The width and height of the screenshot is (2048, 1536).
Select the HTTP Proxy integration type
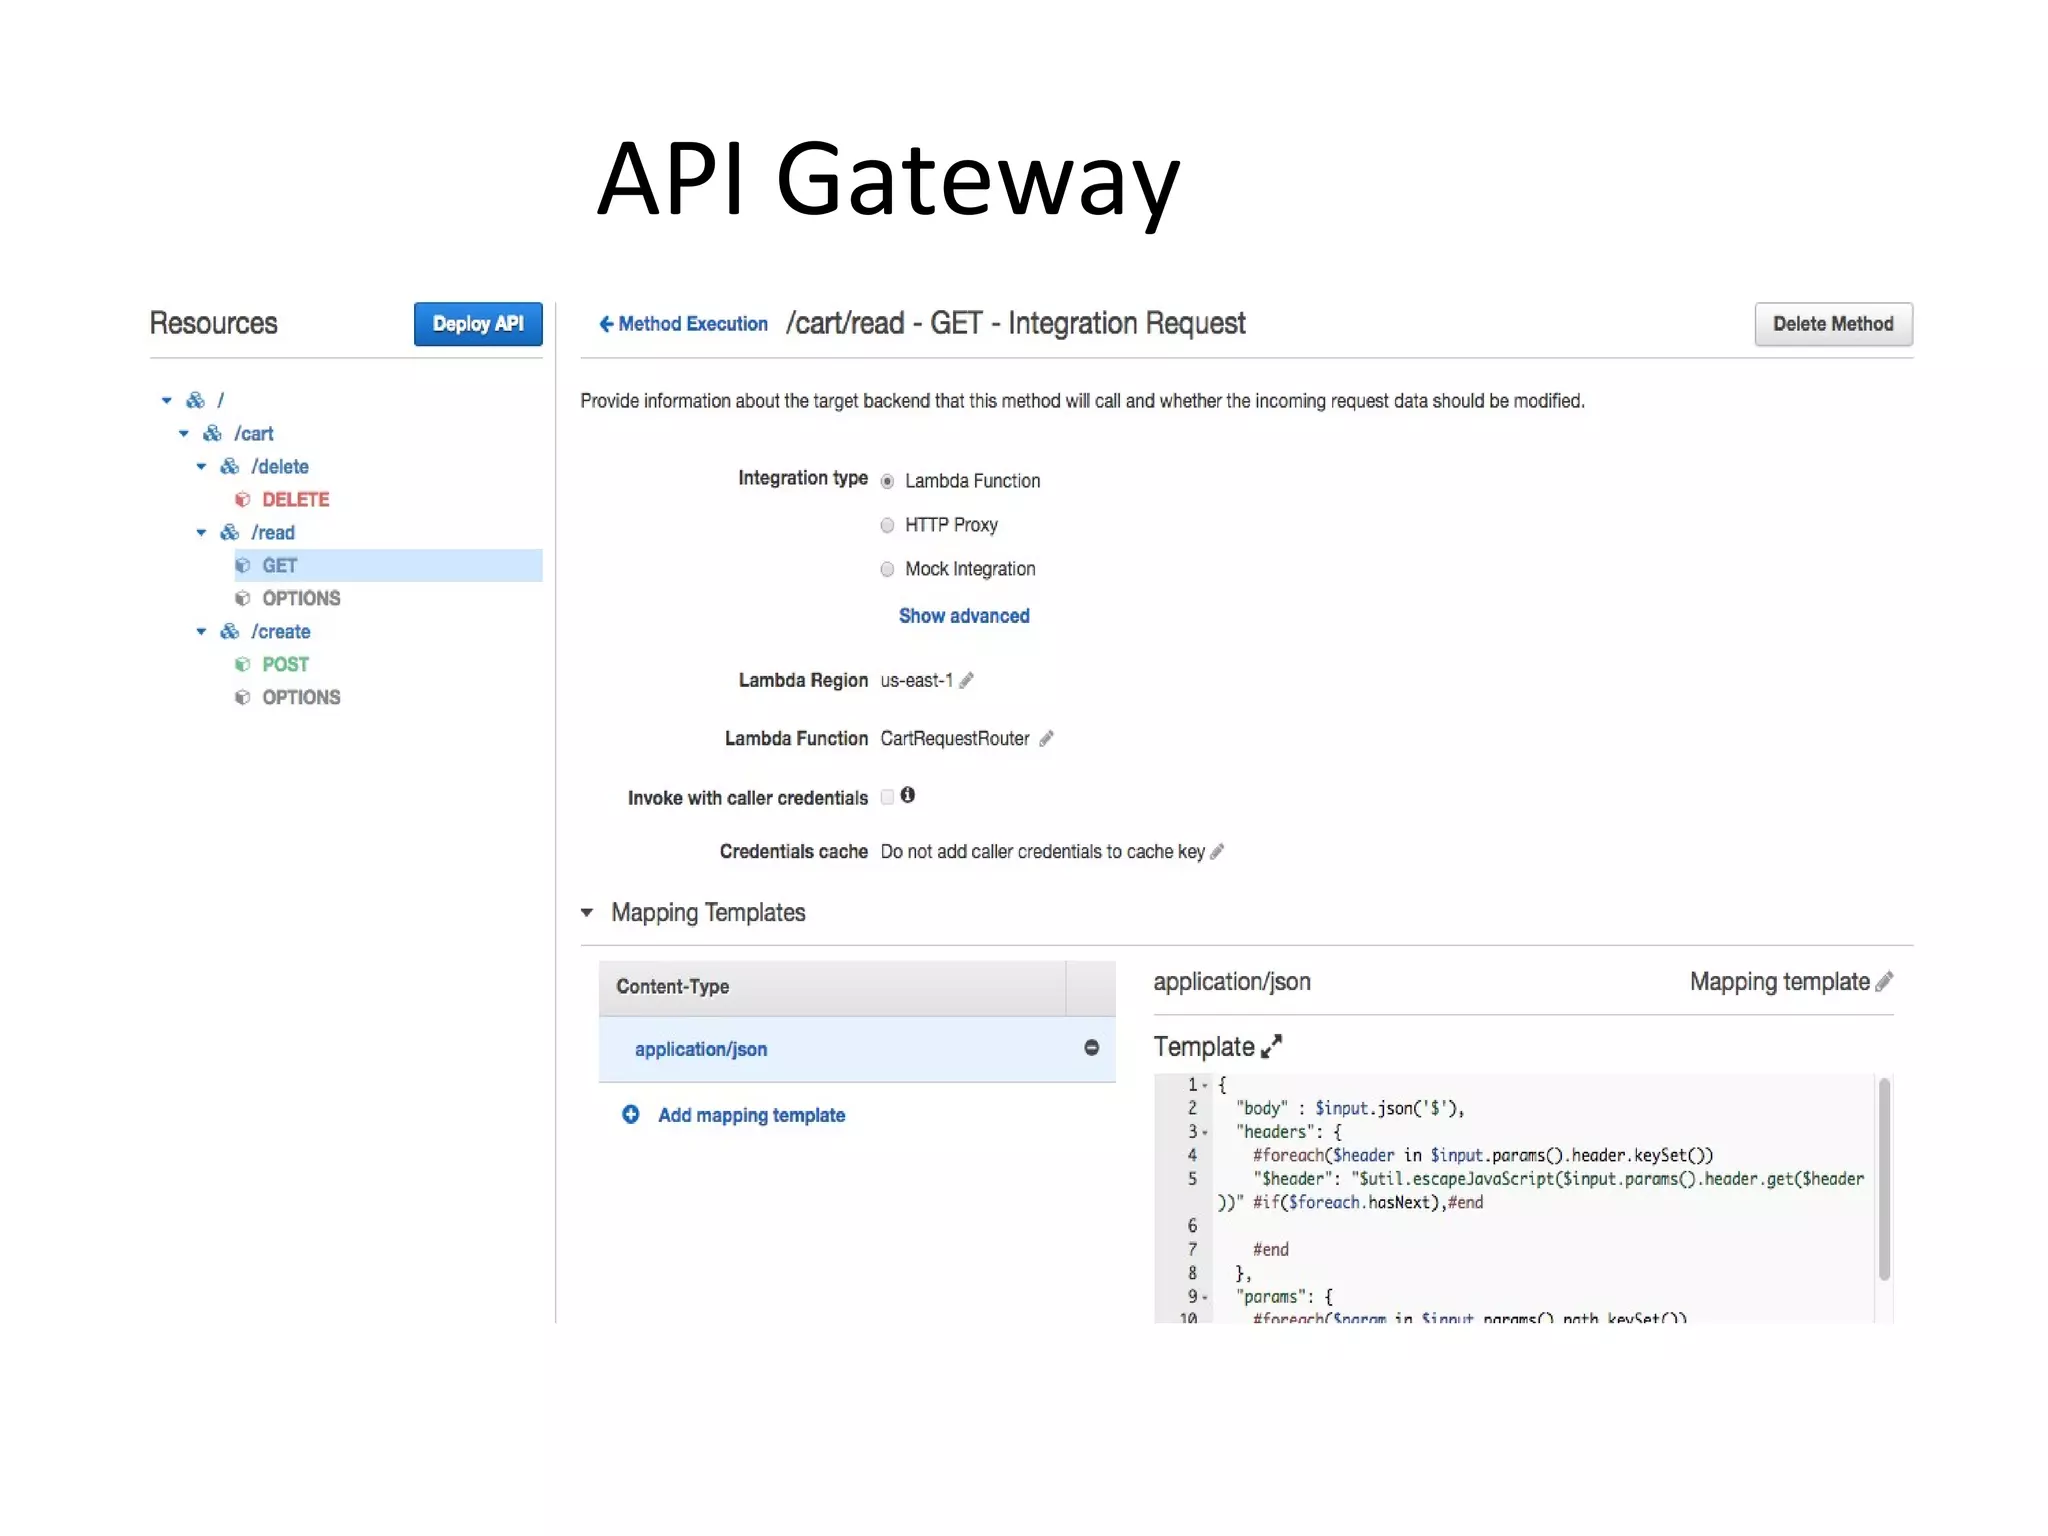point(887,525)
